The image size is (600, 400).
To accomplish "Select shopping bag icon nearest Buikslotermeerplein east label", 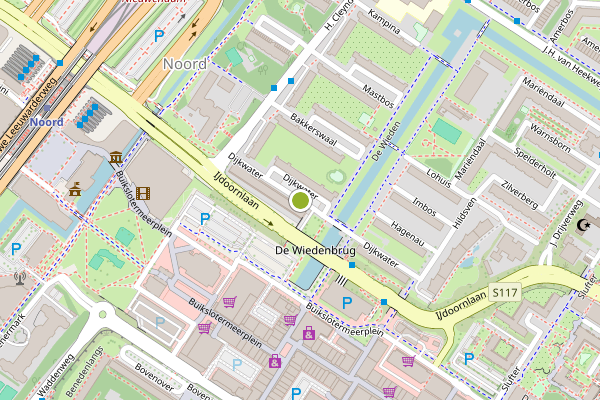I will coord(309,333).
